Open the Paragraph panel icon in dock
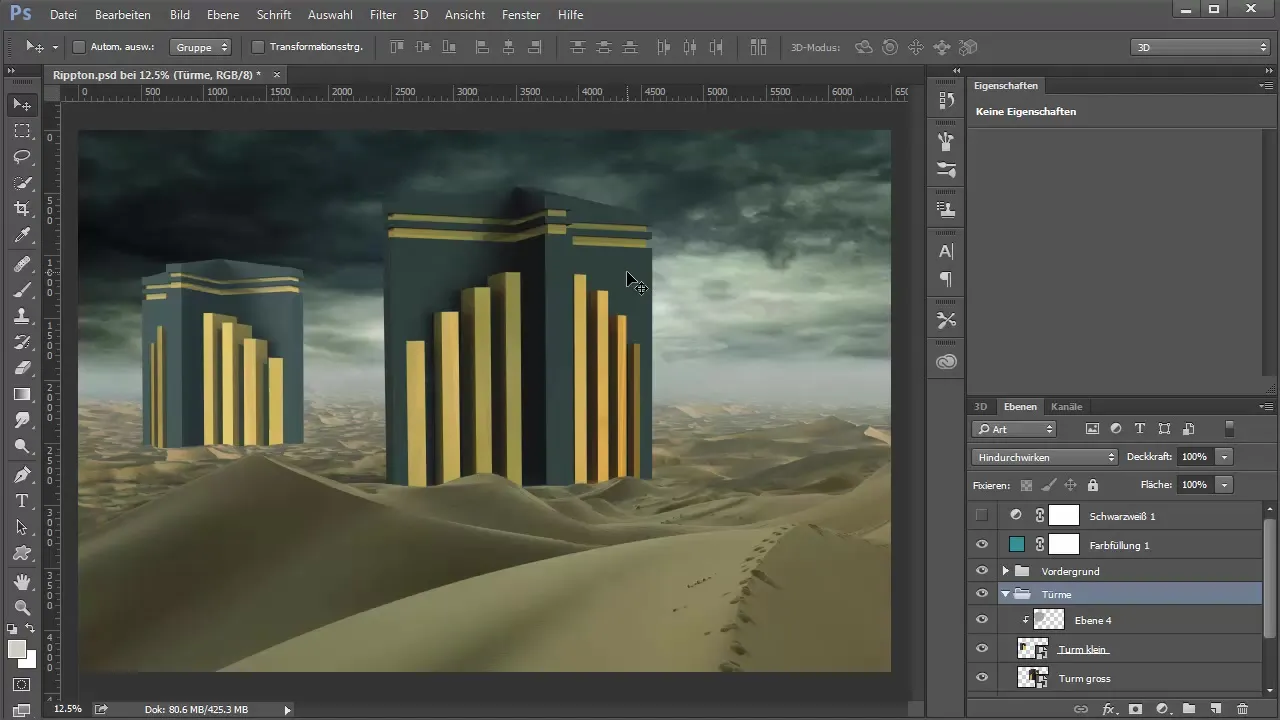 tap(946, 279)
